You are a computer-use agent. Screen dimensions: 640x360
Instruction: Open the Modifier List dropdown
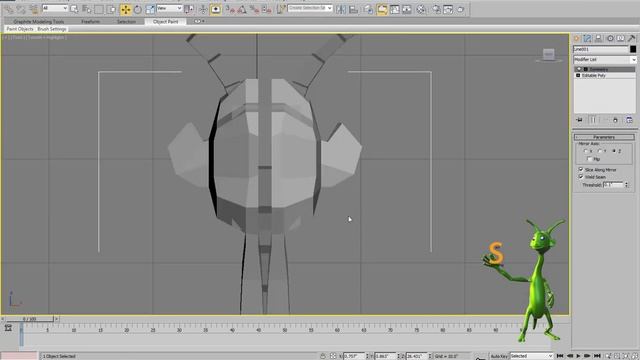tap(604, 60)
